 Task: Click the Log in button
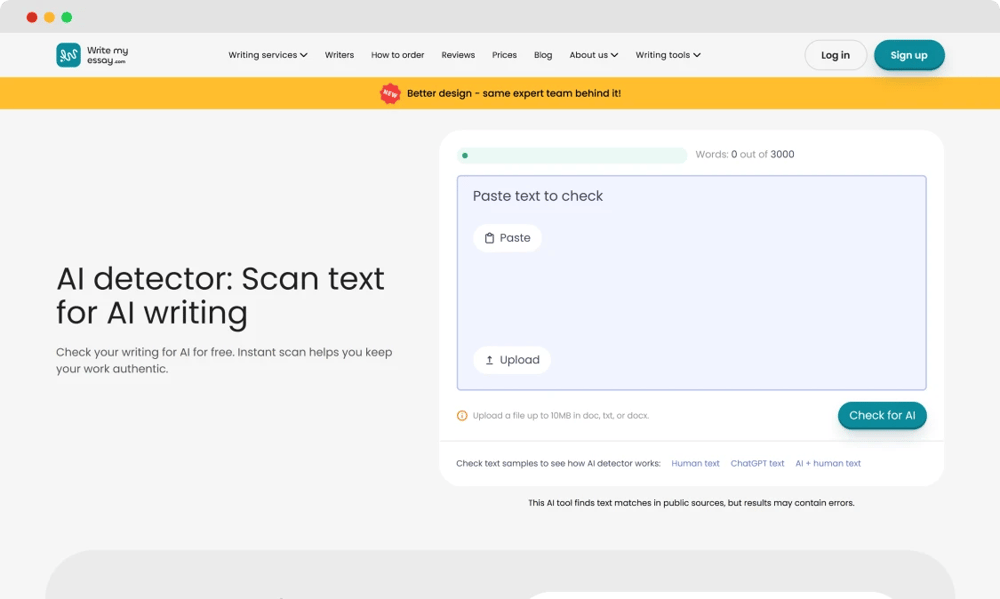point(836,55)
